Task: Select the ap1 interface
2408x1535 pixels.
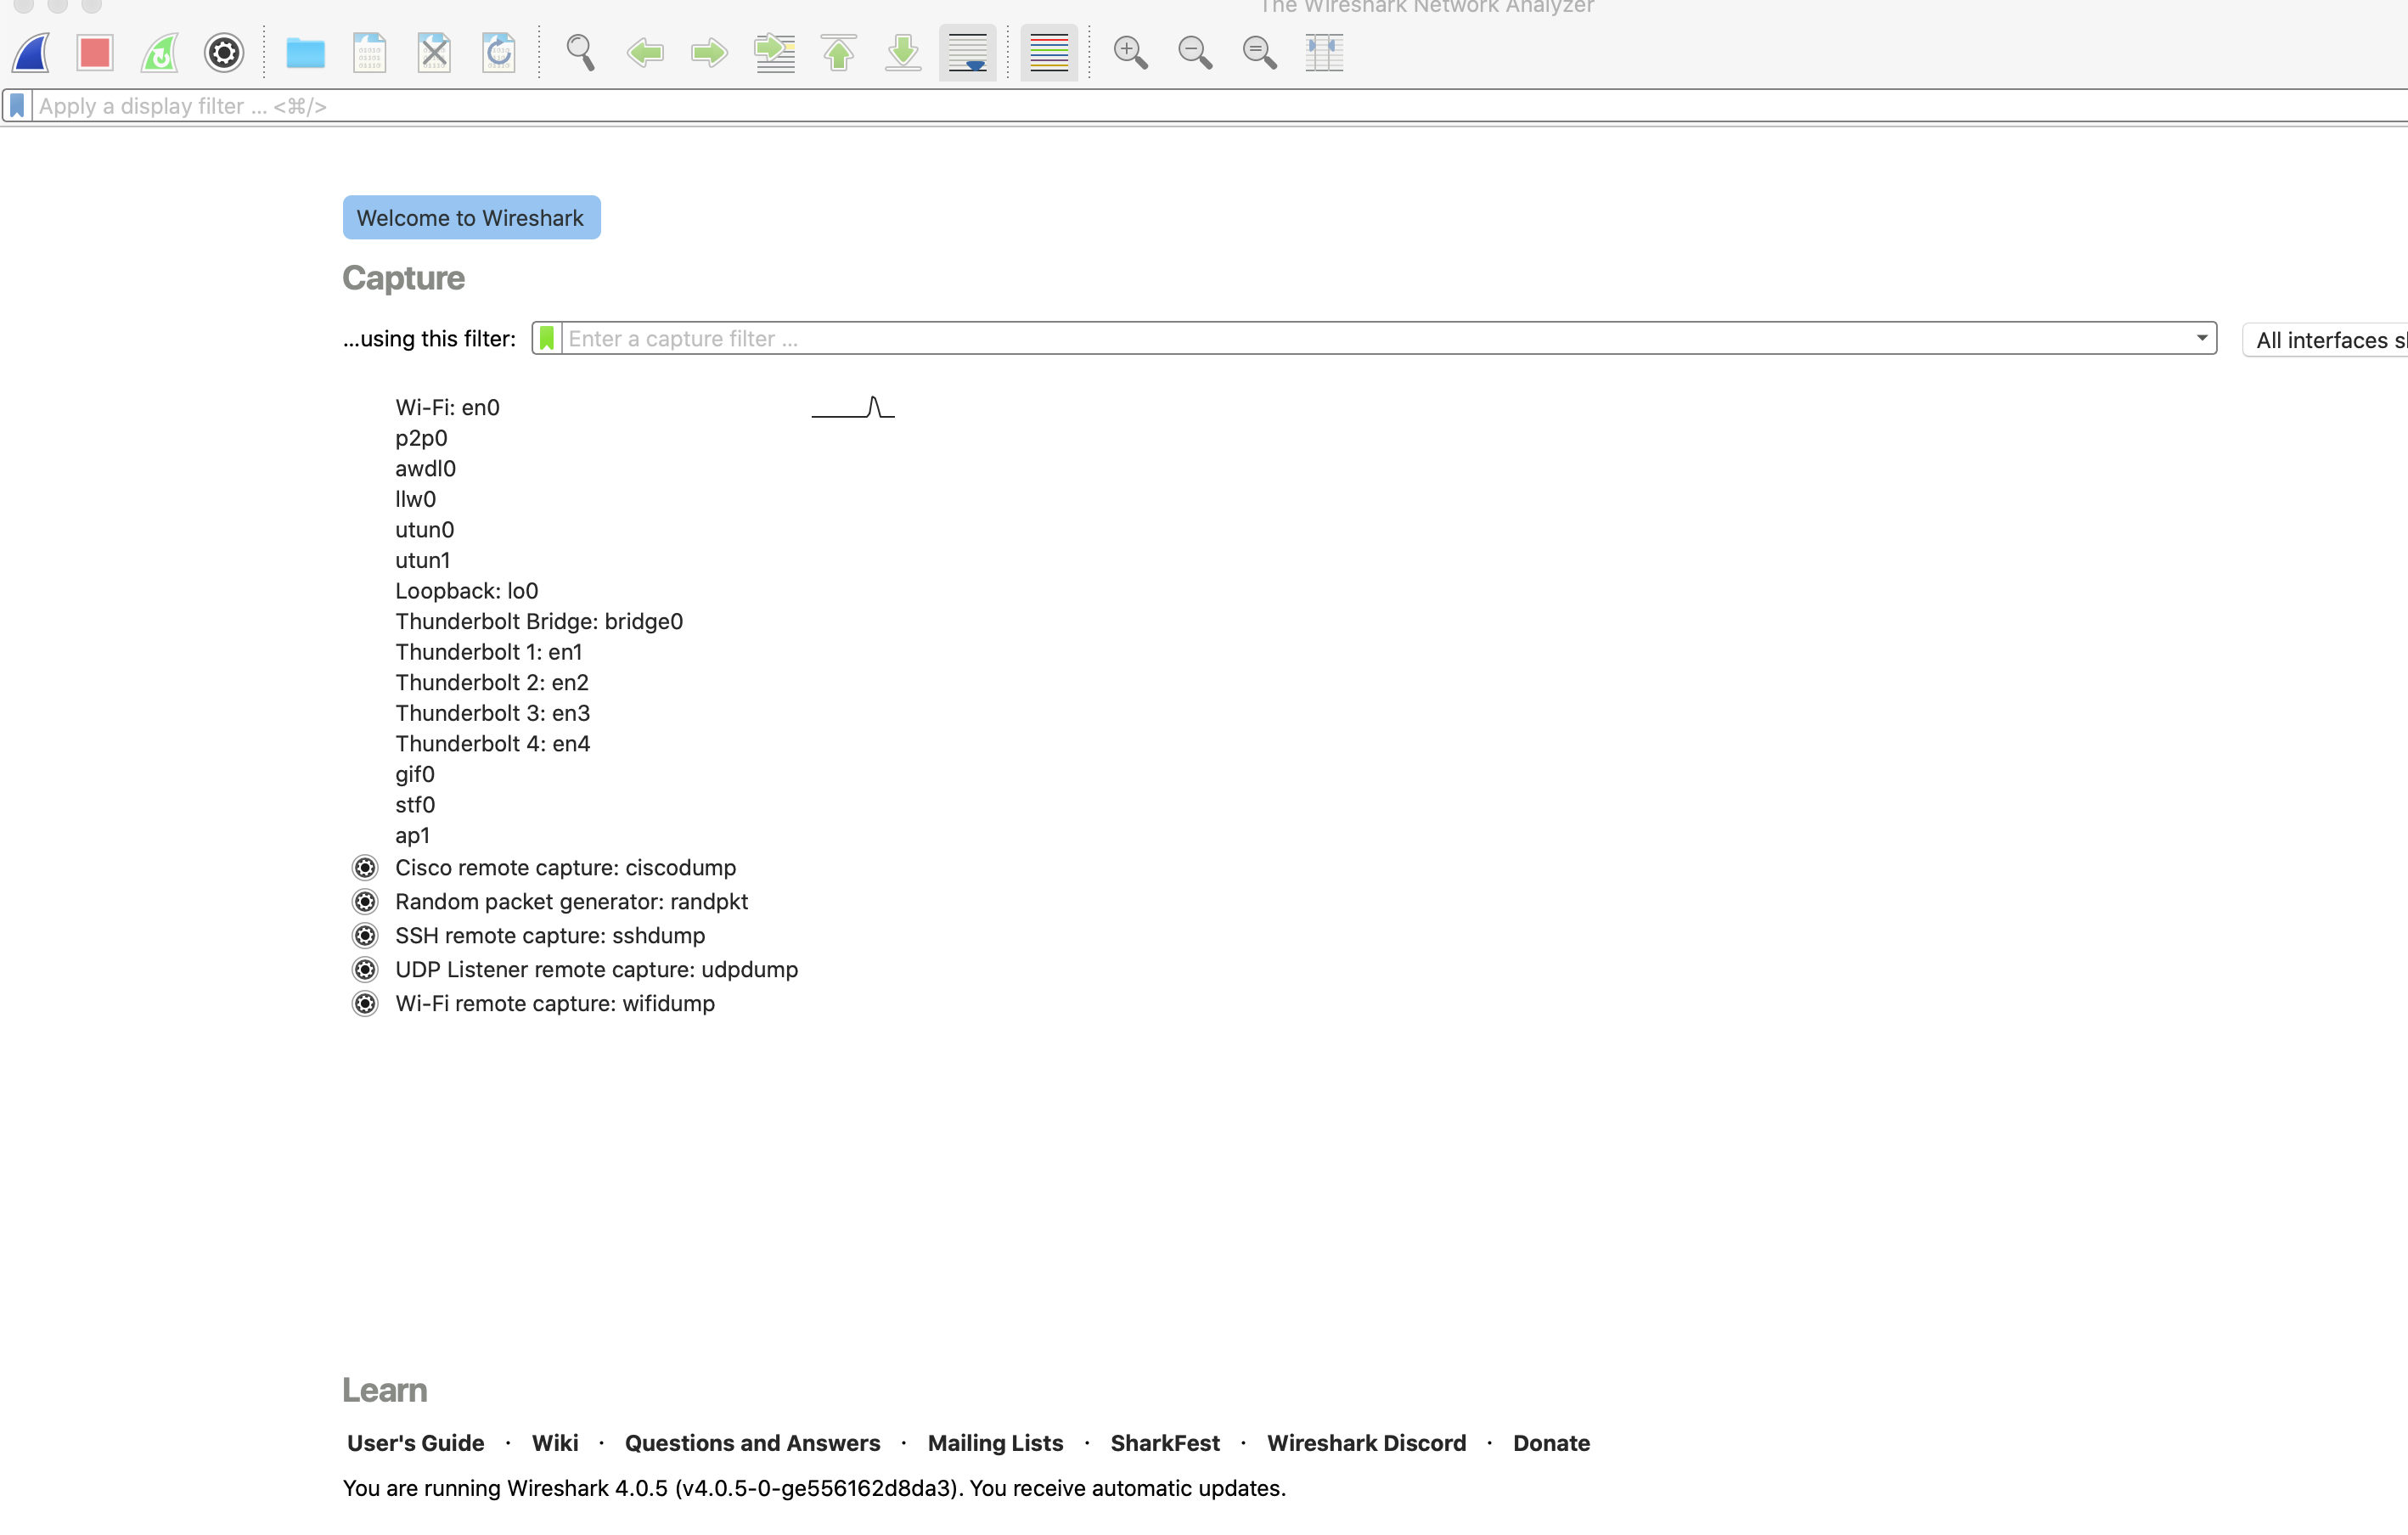Action: pos(412,836)
